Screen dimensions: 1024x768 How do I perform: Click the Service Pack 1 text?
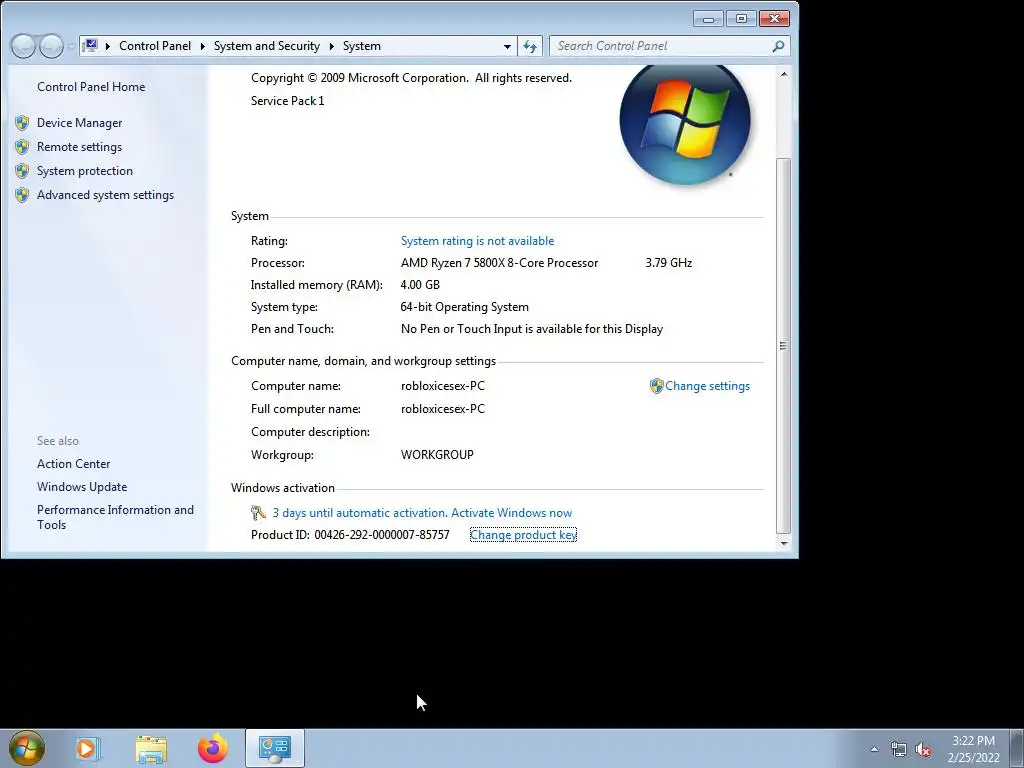(287, 101)
